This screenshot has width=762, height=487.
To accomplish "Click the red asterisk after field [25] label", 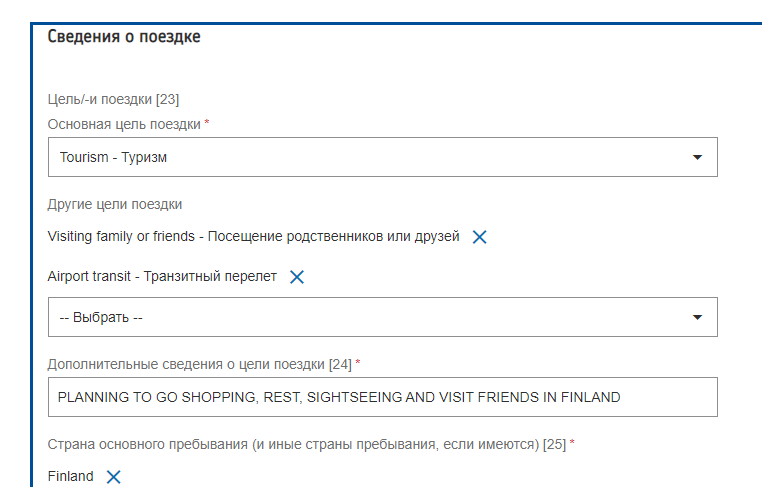I will [x=572, y=442].
